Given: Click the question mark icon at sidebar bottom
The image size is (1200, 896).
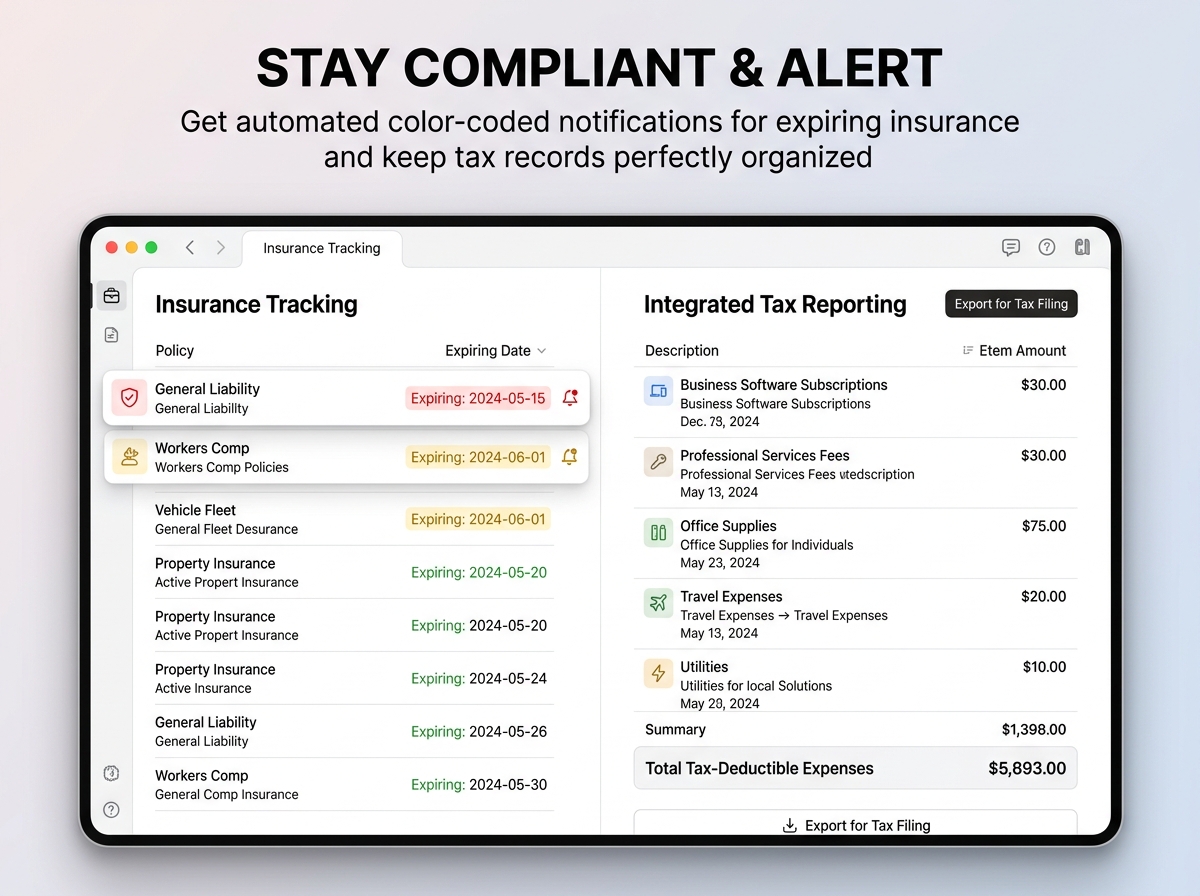Looking at the screenshot, I should pyautogui.click(x=112, y=810).
